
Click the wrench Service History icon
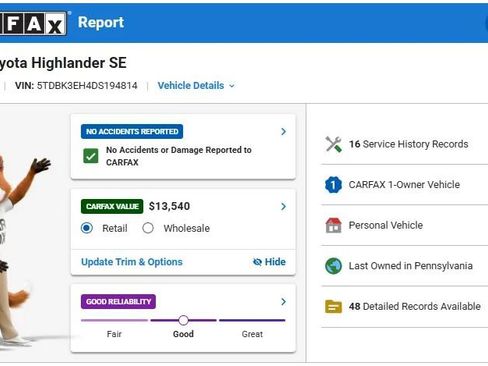pyautogui.click(x=333, y=144)
